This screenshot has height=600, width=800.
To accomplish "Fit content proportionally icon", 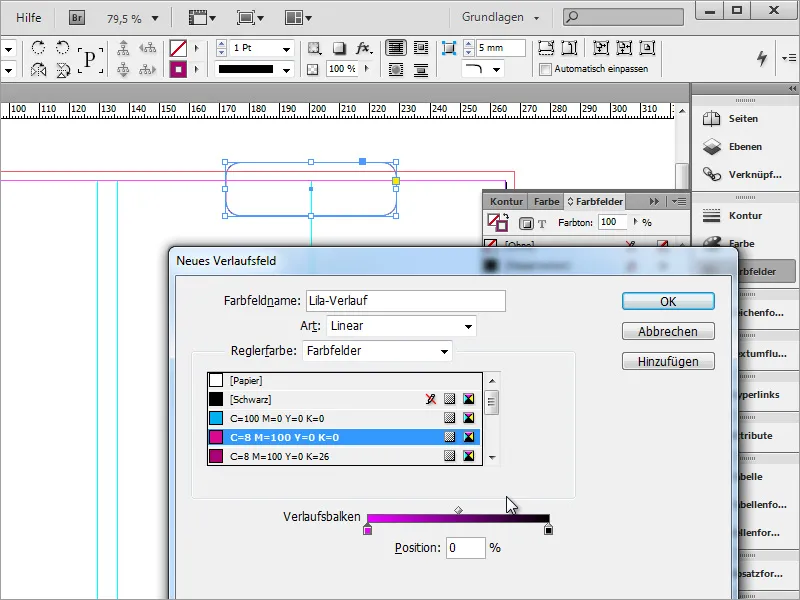I will point(569,48).
